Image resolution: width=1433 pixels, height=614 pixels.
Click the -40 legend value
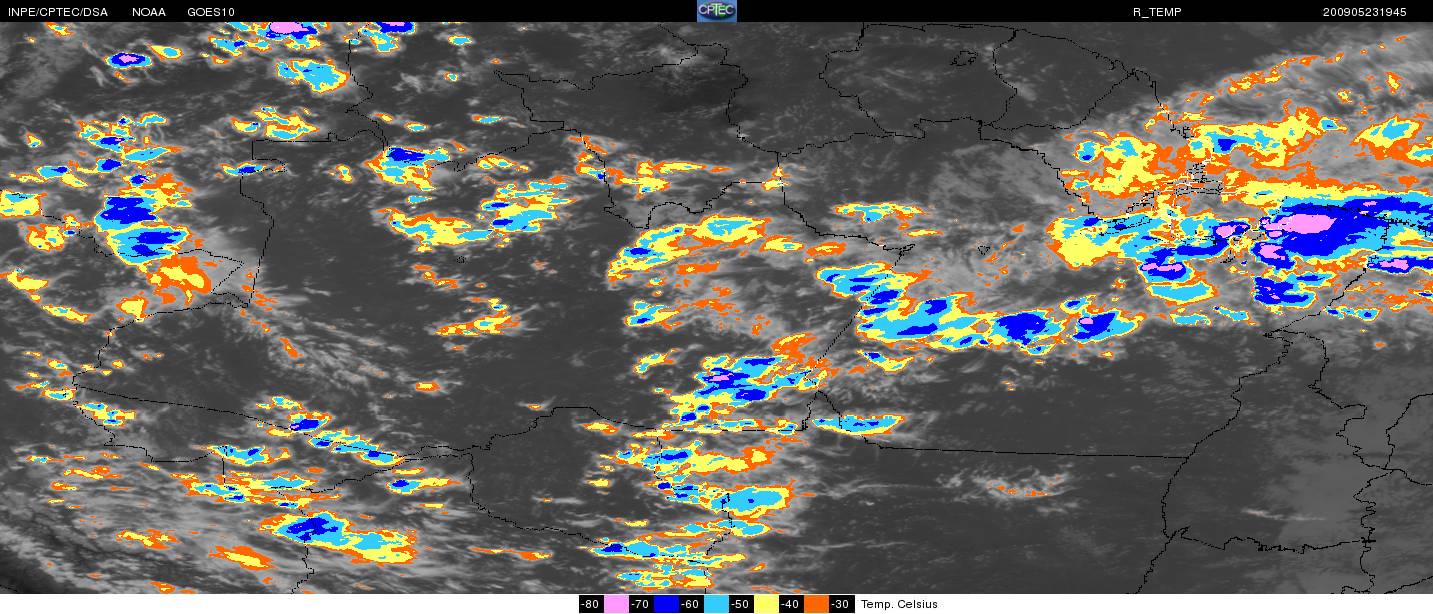pyautogui.click(x=791, y=604)
